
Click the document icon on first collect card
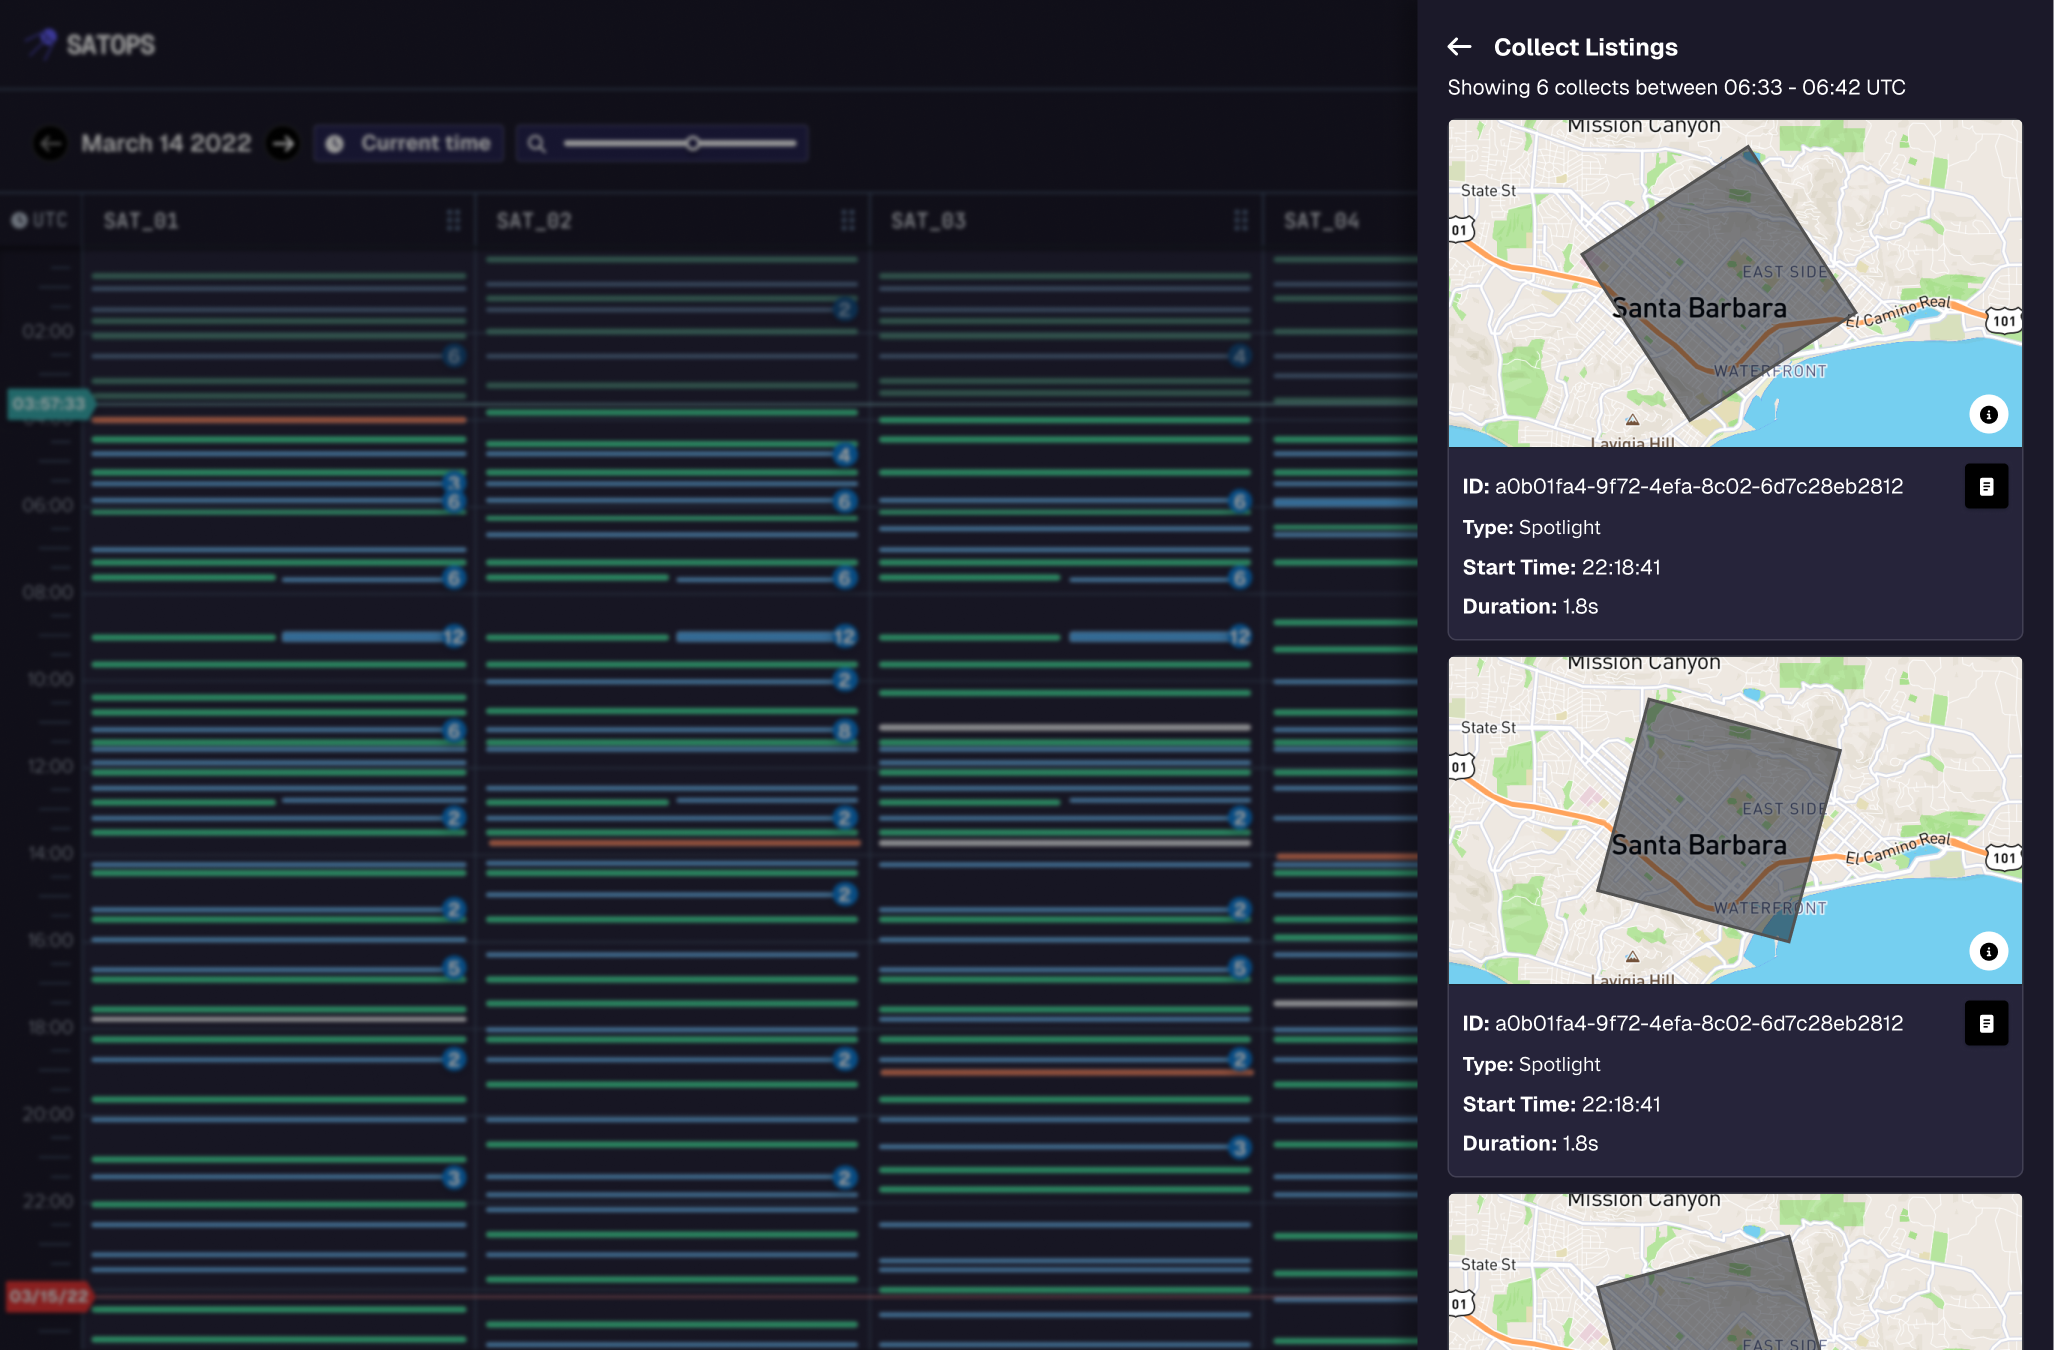pyautogui.click(x=1986, y=486)
